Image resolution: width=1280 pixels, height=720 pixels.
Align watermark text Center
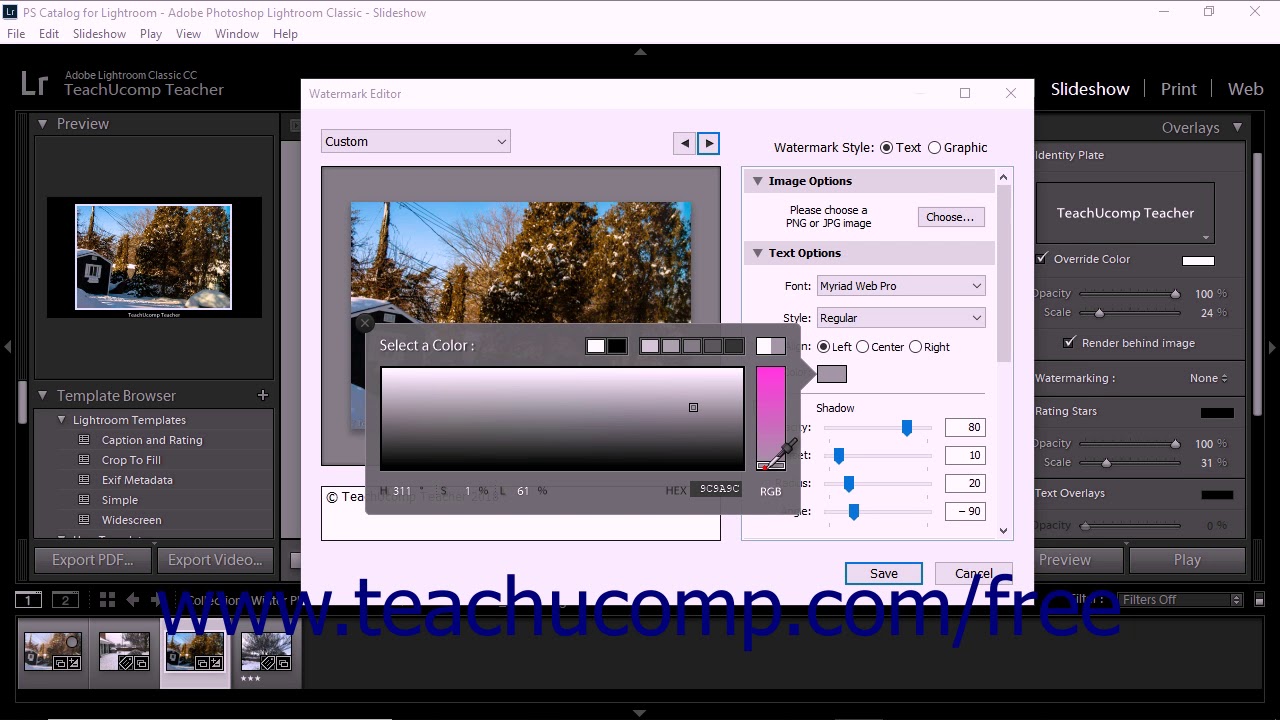click(x=862, y=347)
